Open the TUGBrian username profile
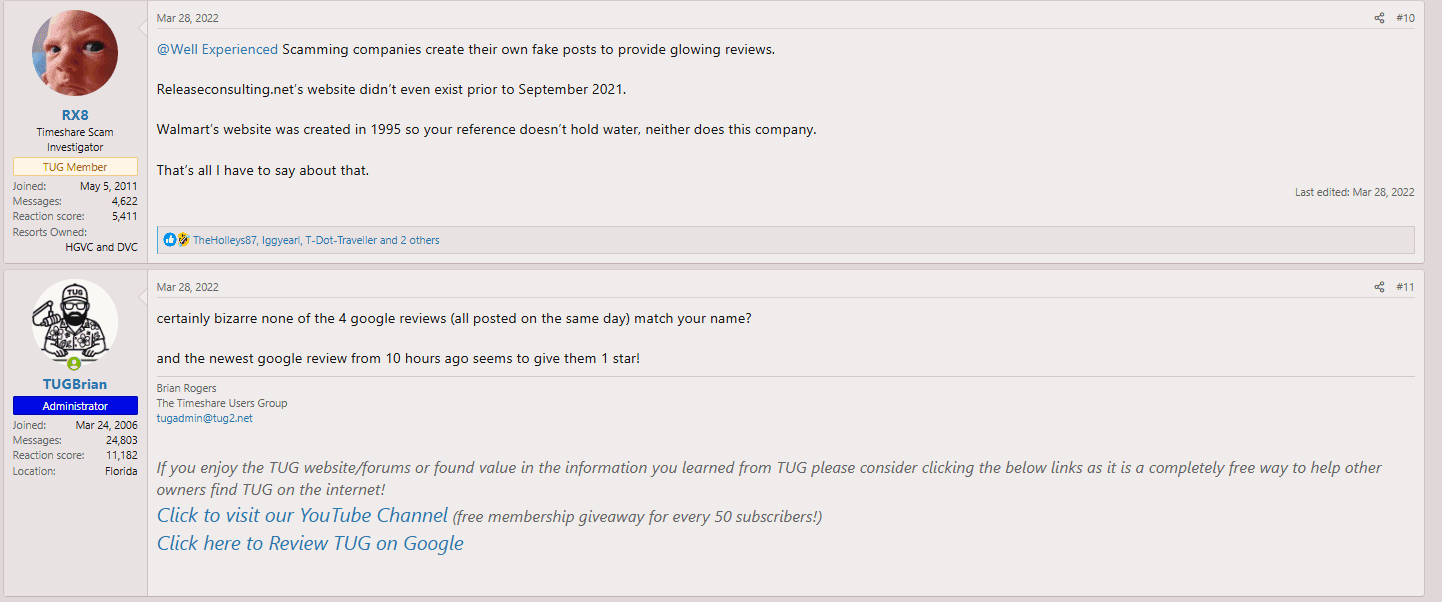This screenshot has height=602, width=1442. [75, 384]
